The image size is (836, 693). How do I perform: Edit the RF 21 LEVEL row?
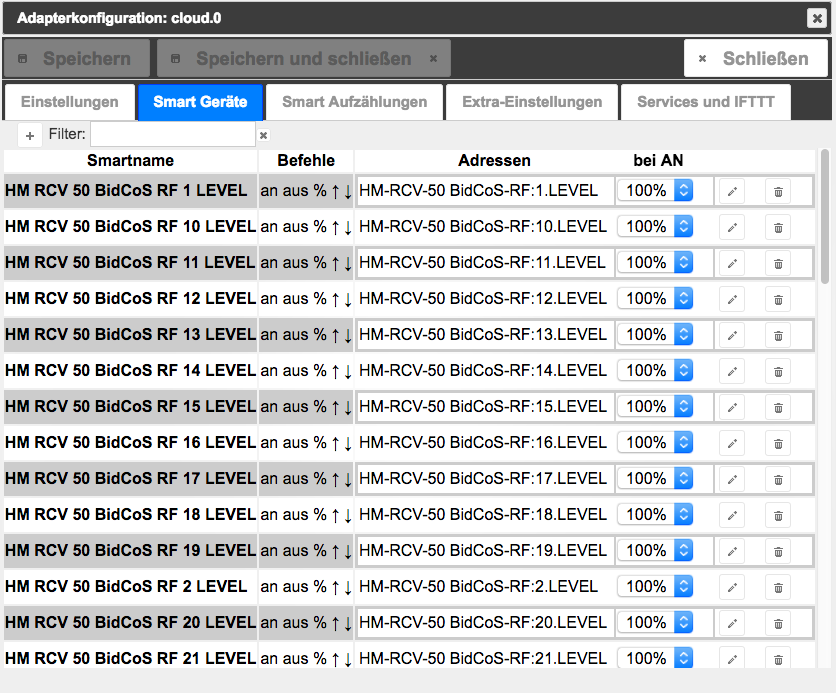[x=732, y=658]
